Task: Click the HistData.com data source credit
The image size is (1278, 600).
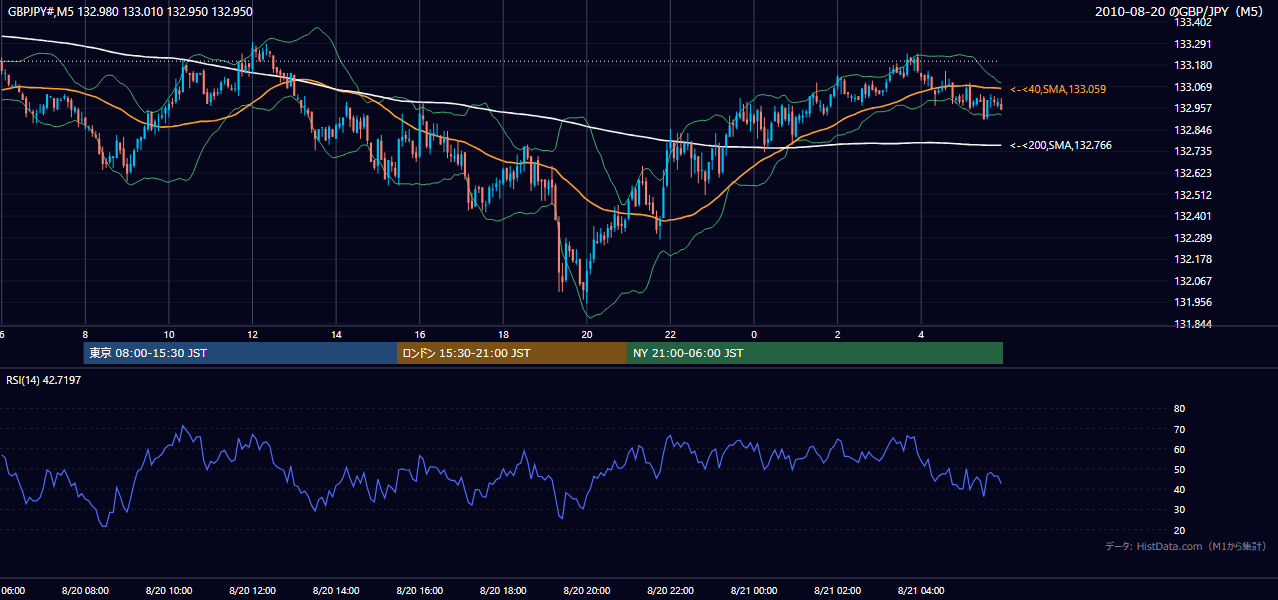Action: click(x=1186, y=546)
